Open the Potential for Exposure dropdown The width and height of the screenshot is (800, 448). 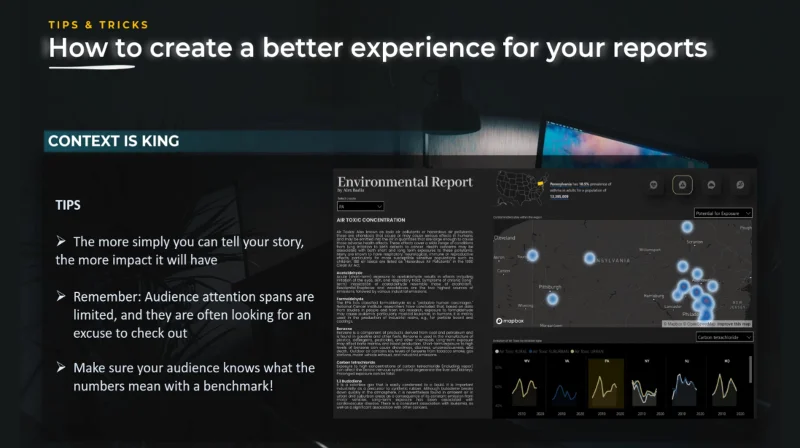723,213
